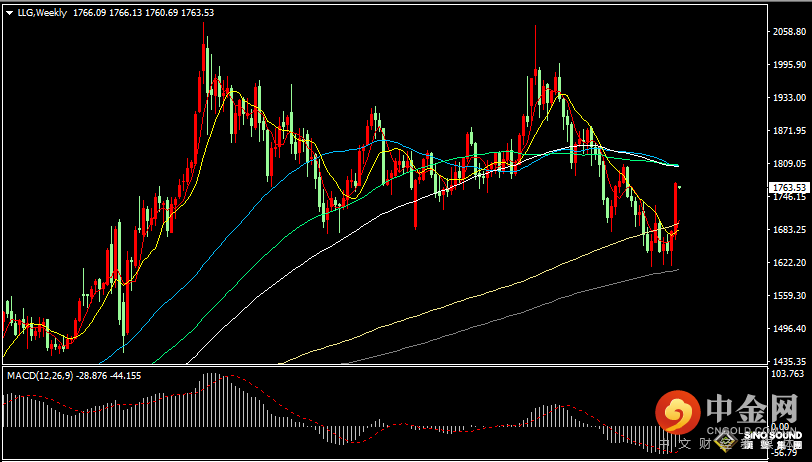Click the 103.763 MACD scale label
812x462 pixels.
[x=789, y=374]
